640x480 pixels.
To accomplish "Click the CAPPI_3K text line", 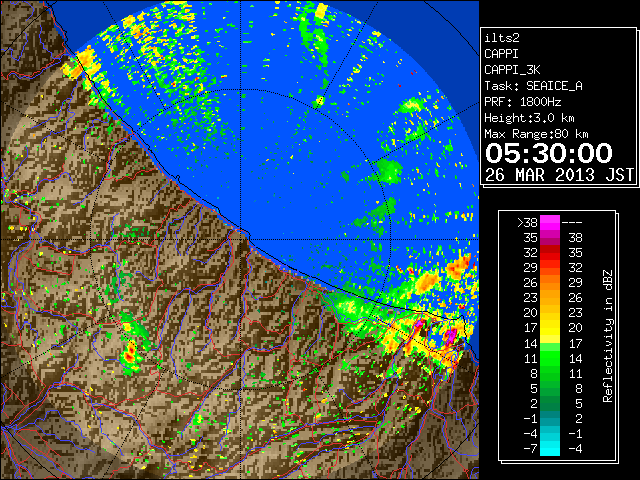I will tap(512, 70).
